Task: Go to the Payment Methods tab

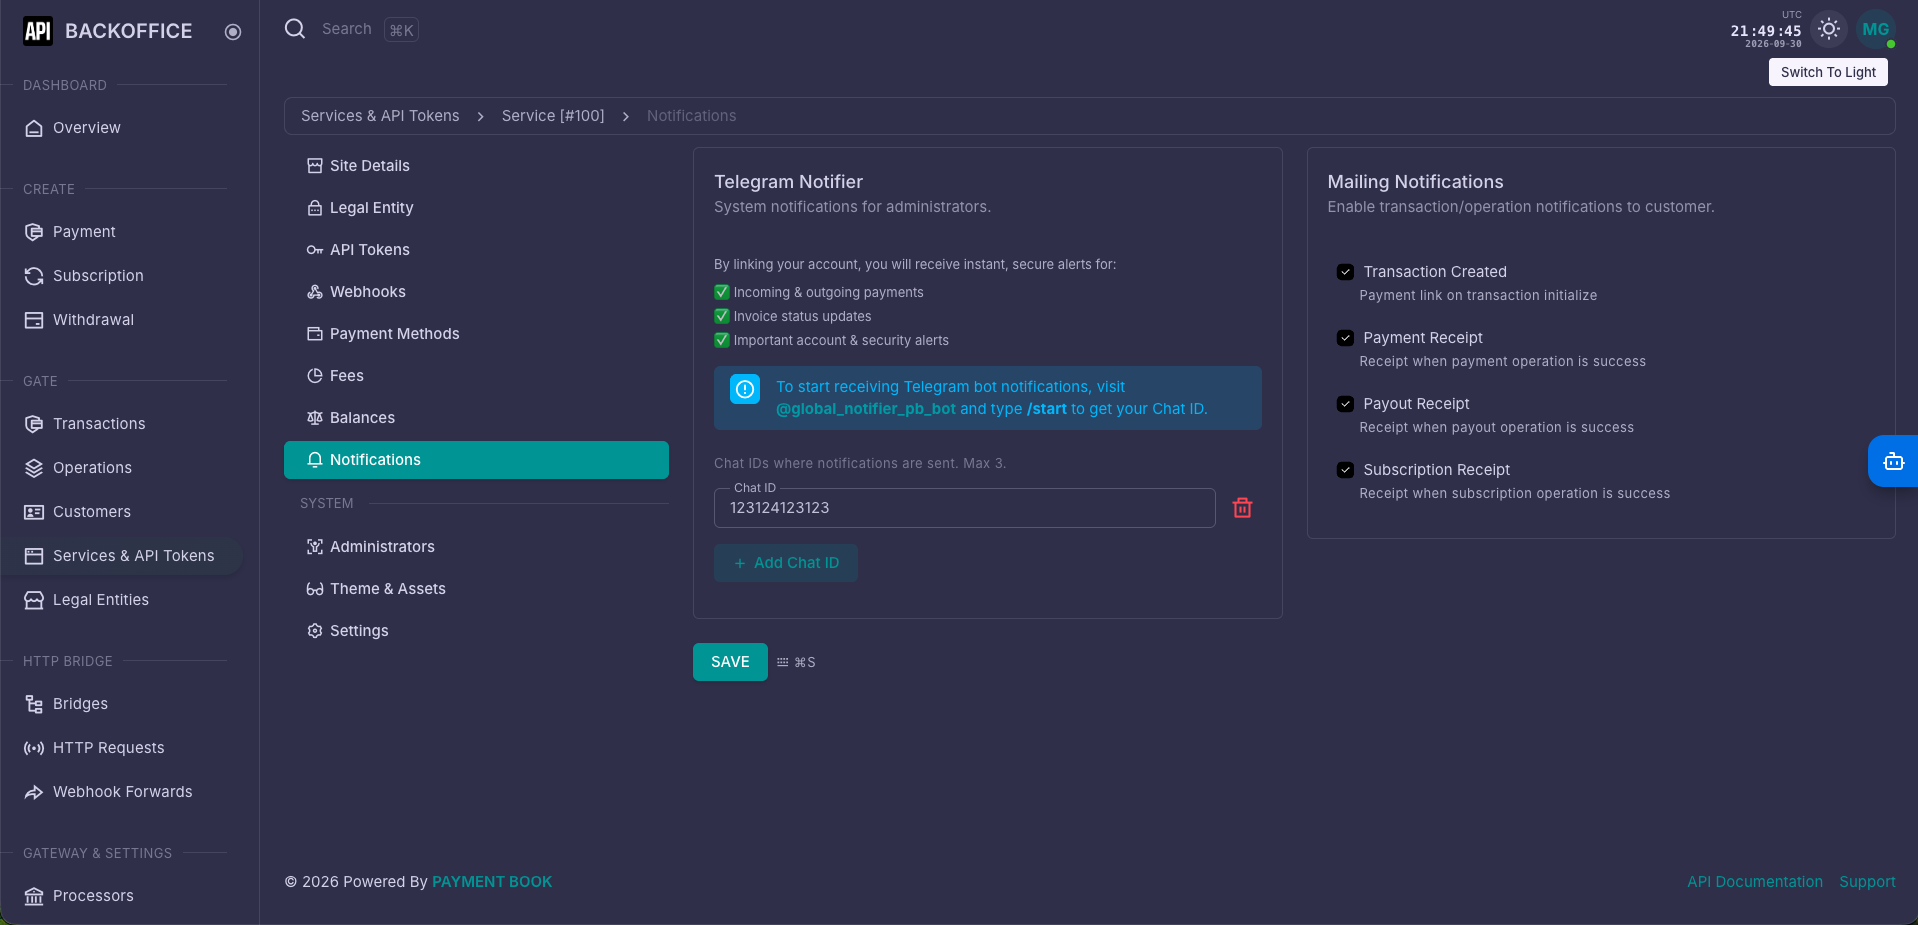Action: [x=476, y=334]
